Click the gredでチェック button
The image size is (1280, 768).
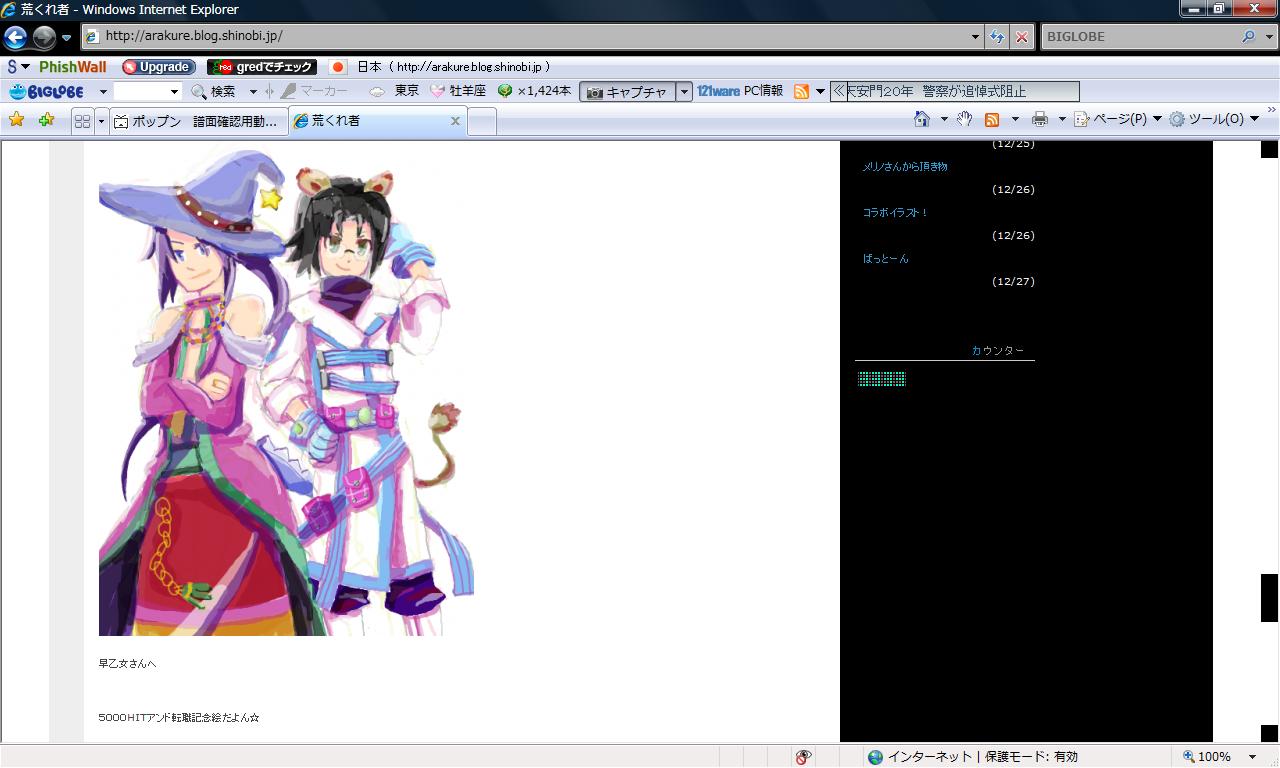click(x=262, y=67)
